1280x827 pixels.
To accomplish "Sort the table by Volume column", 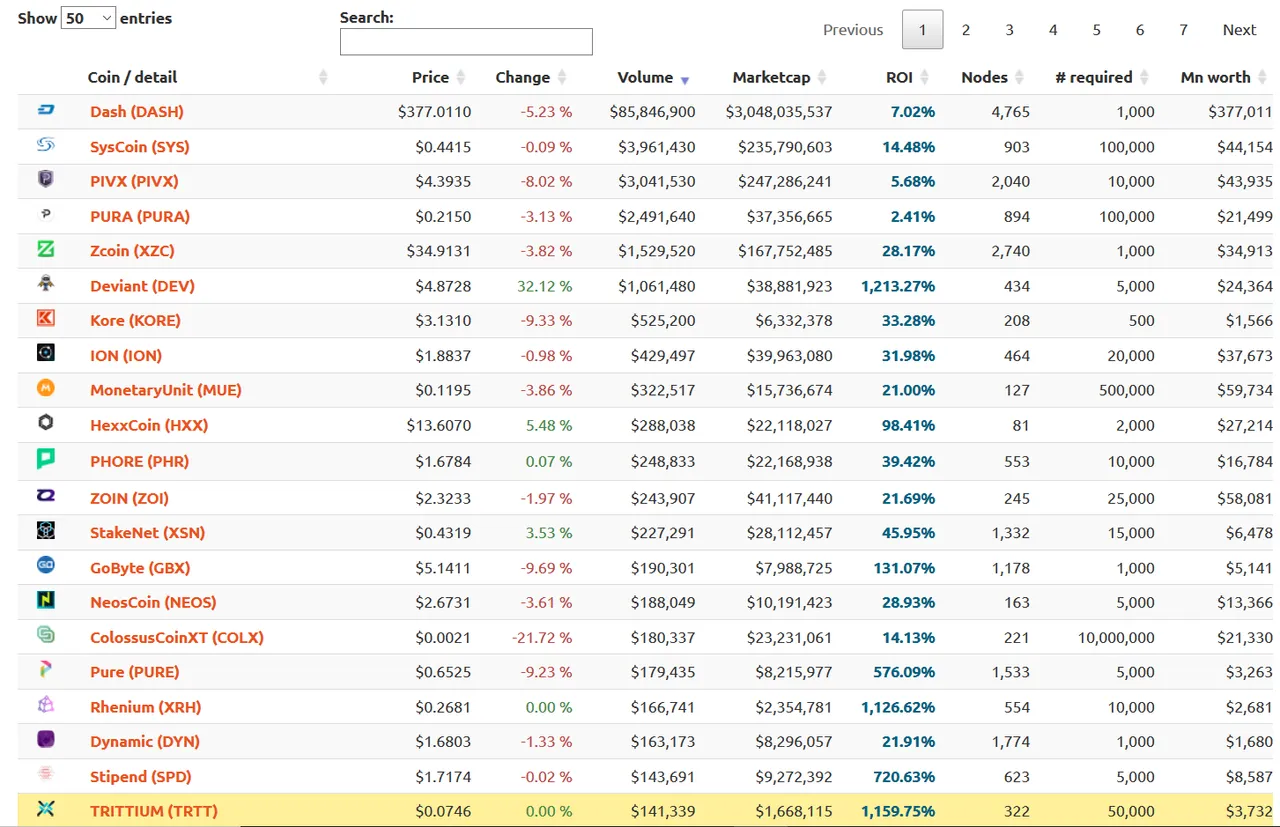I will tap(653, 77).
